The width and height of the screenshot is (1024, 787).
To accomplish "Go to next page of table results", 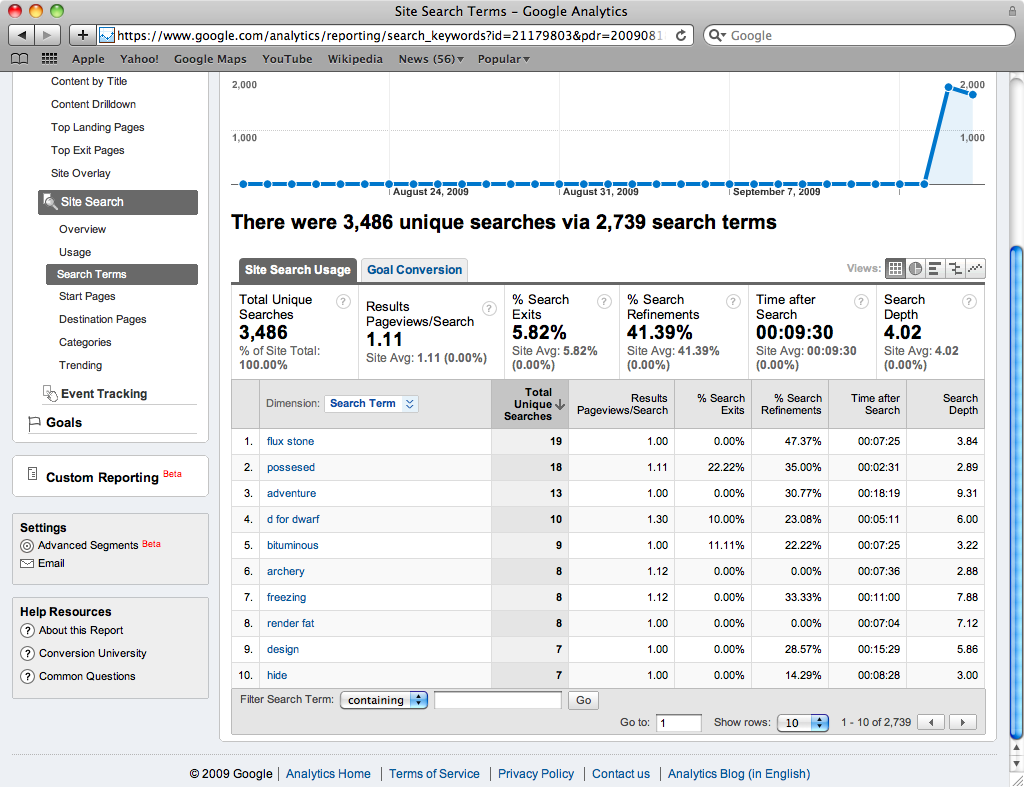I will pyautogui.click(x=962, y=722).
